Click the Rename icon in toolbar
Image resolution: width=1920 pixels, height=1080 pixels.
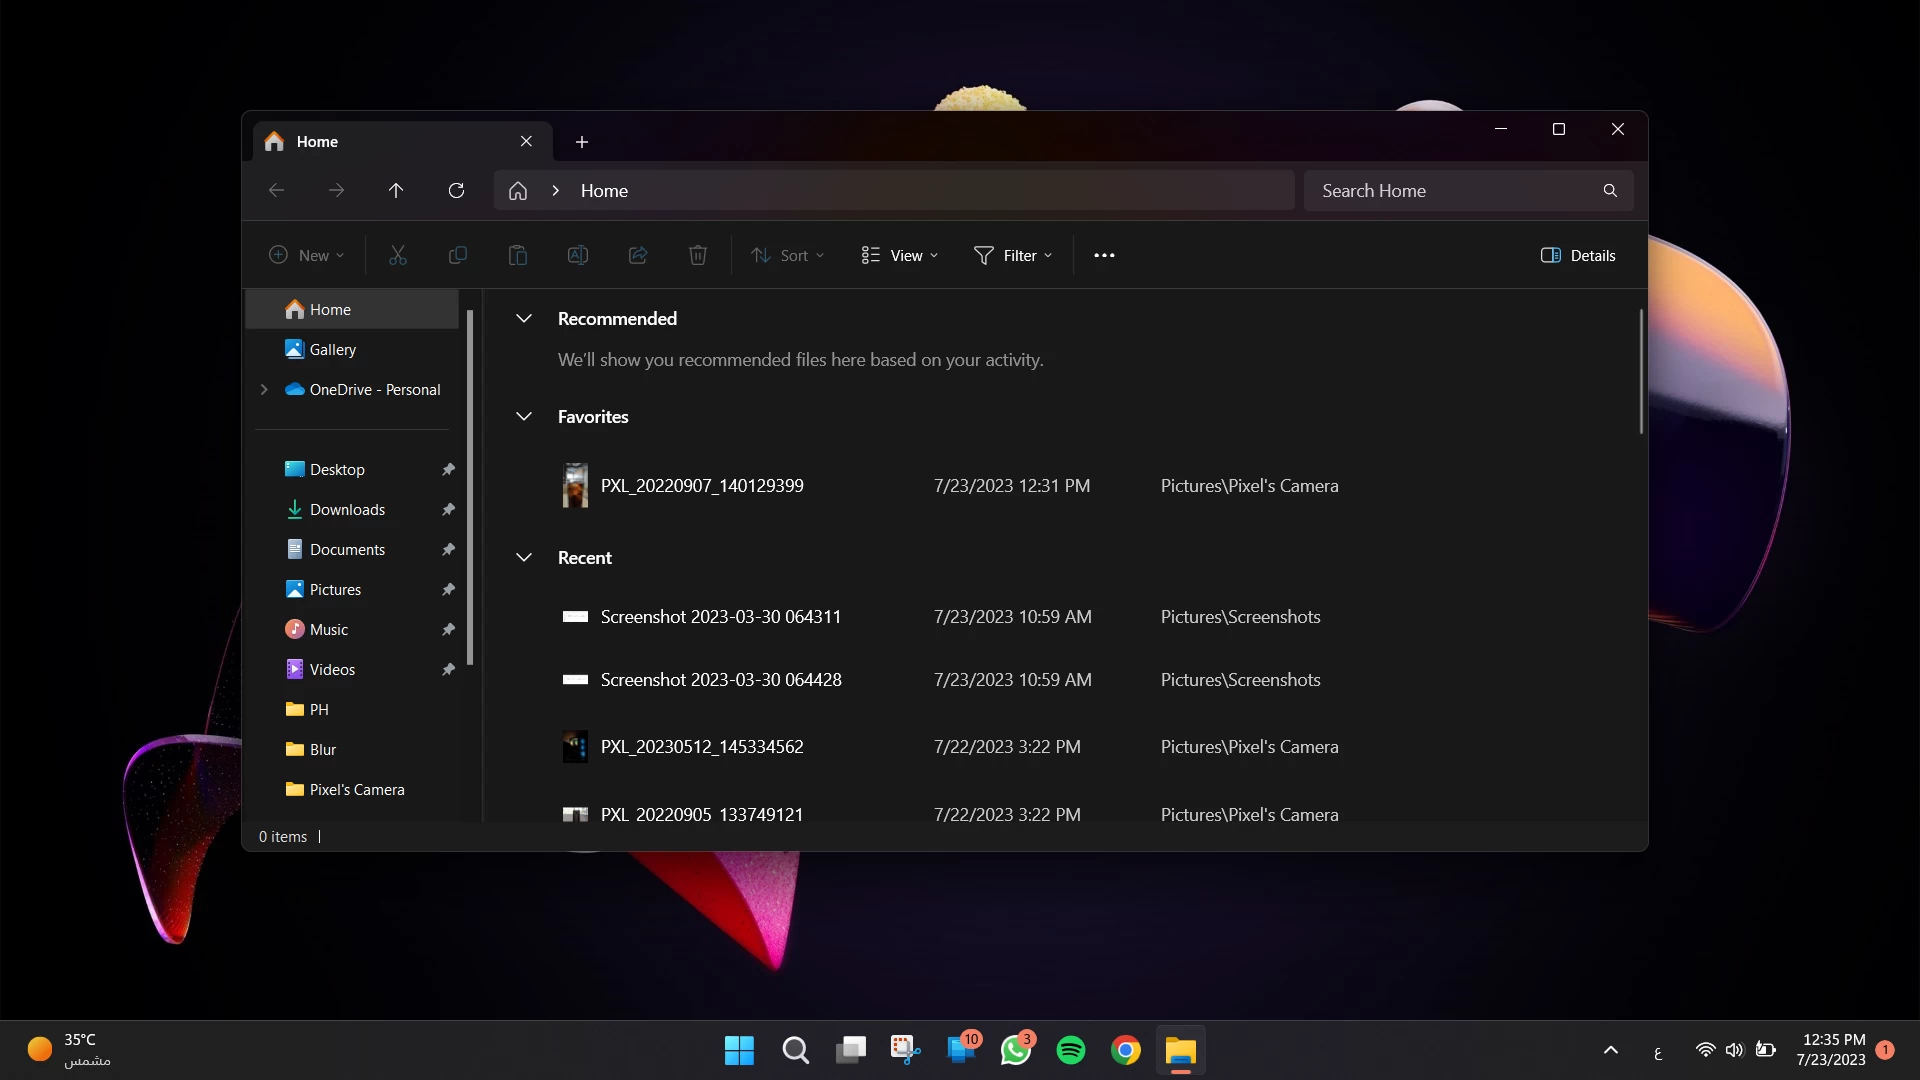[578, 255]
